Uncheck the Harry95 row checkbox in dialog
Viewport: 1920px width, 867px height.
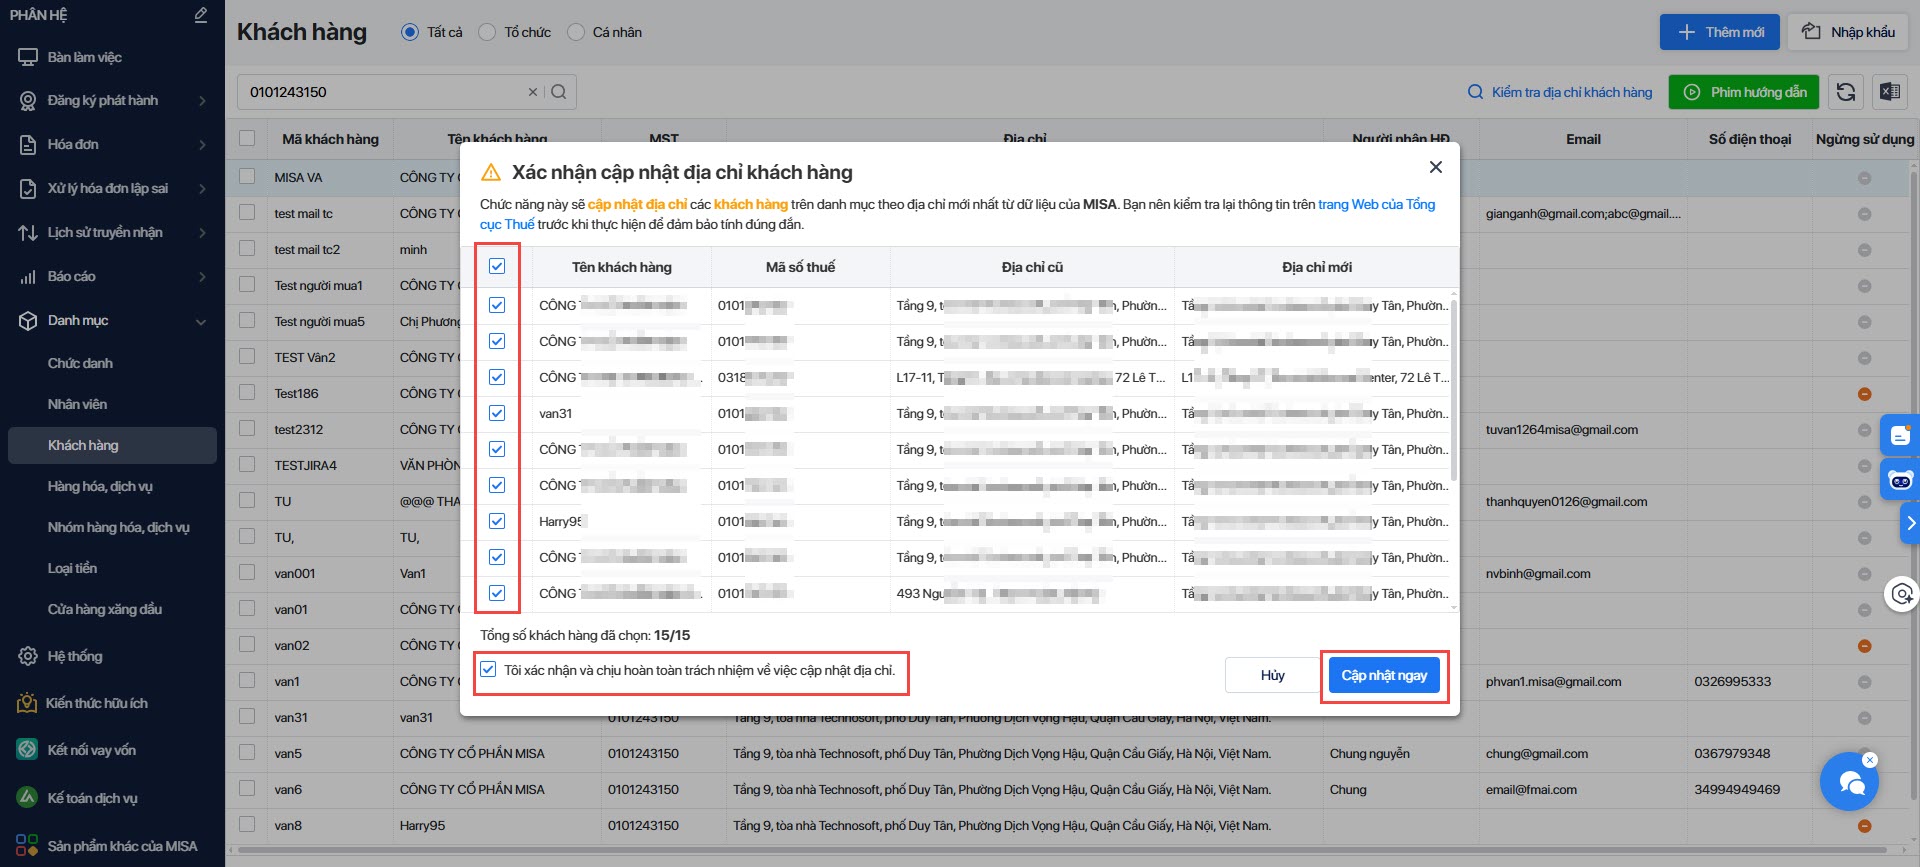497,521
